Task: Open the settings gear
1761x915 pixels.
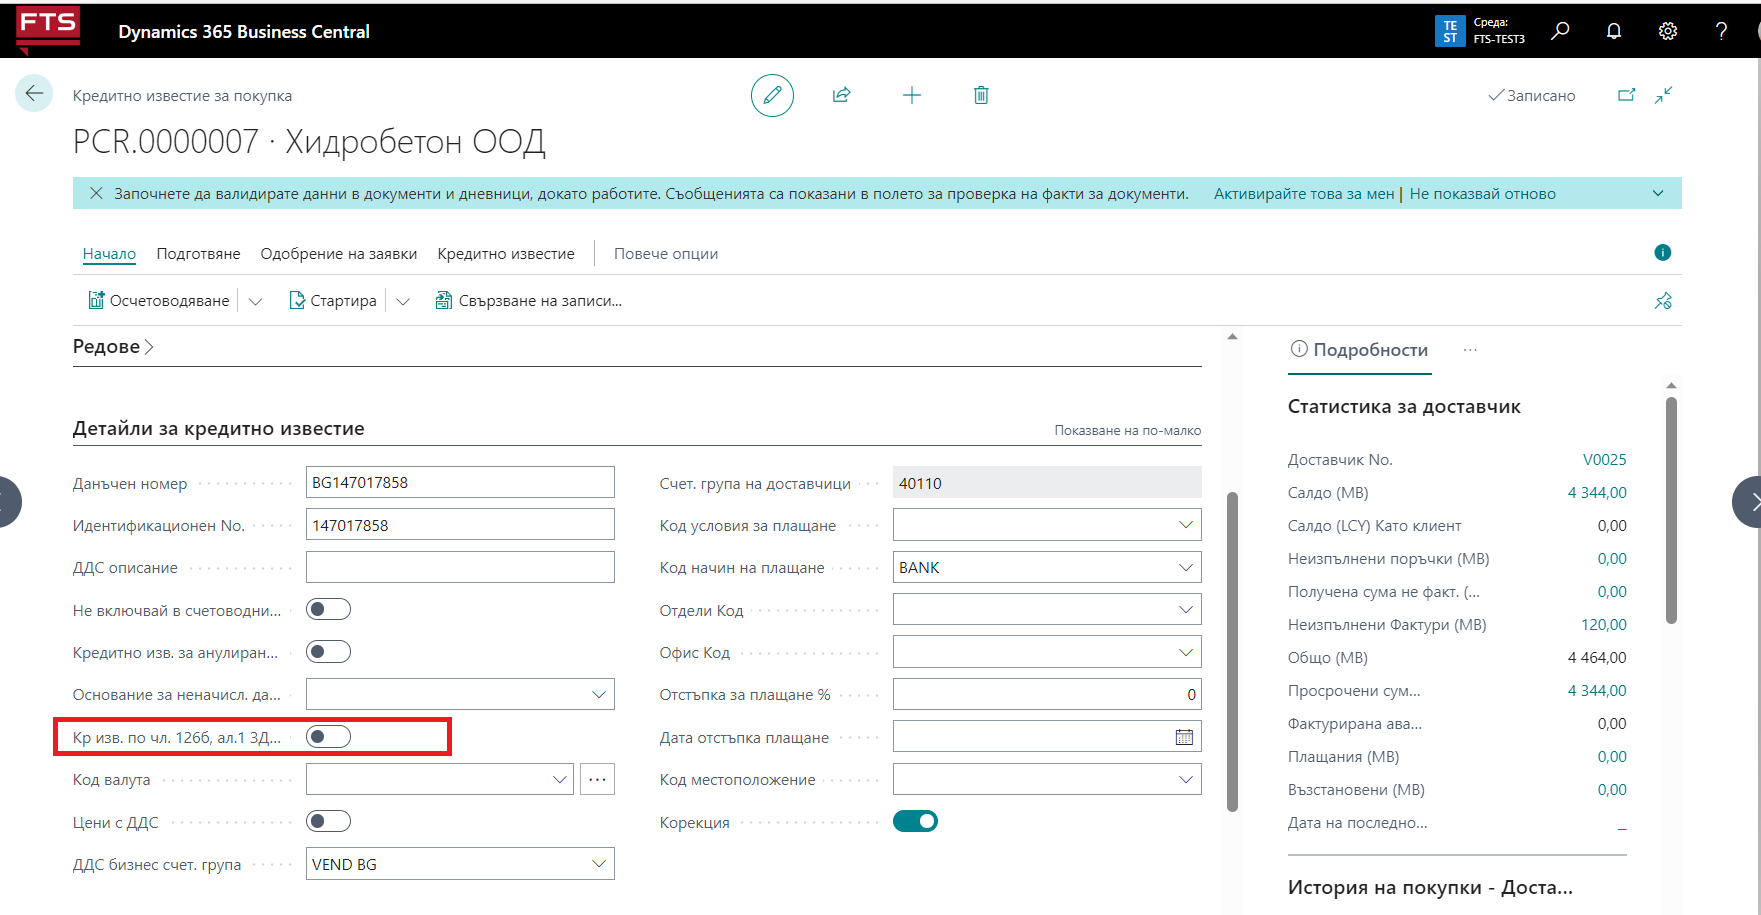Action: (1668, 31)
